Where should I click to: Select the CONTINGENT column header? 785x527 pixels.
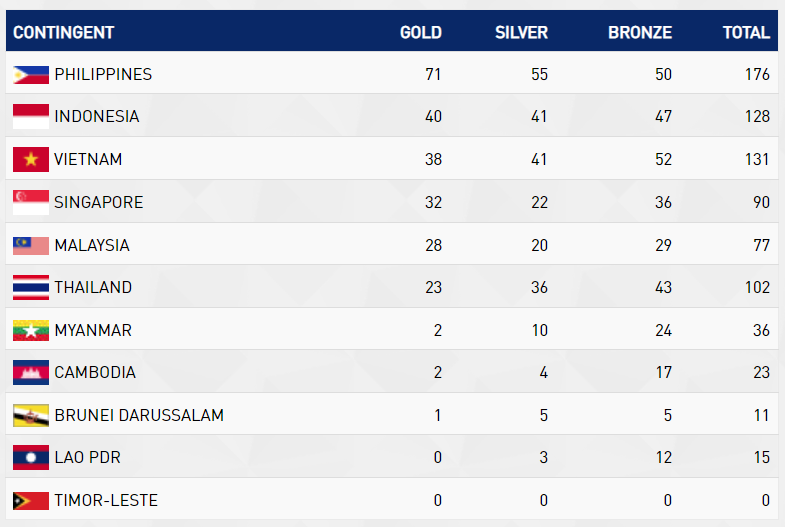point(64,33)
